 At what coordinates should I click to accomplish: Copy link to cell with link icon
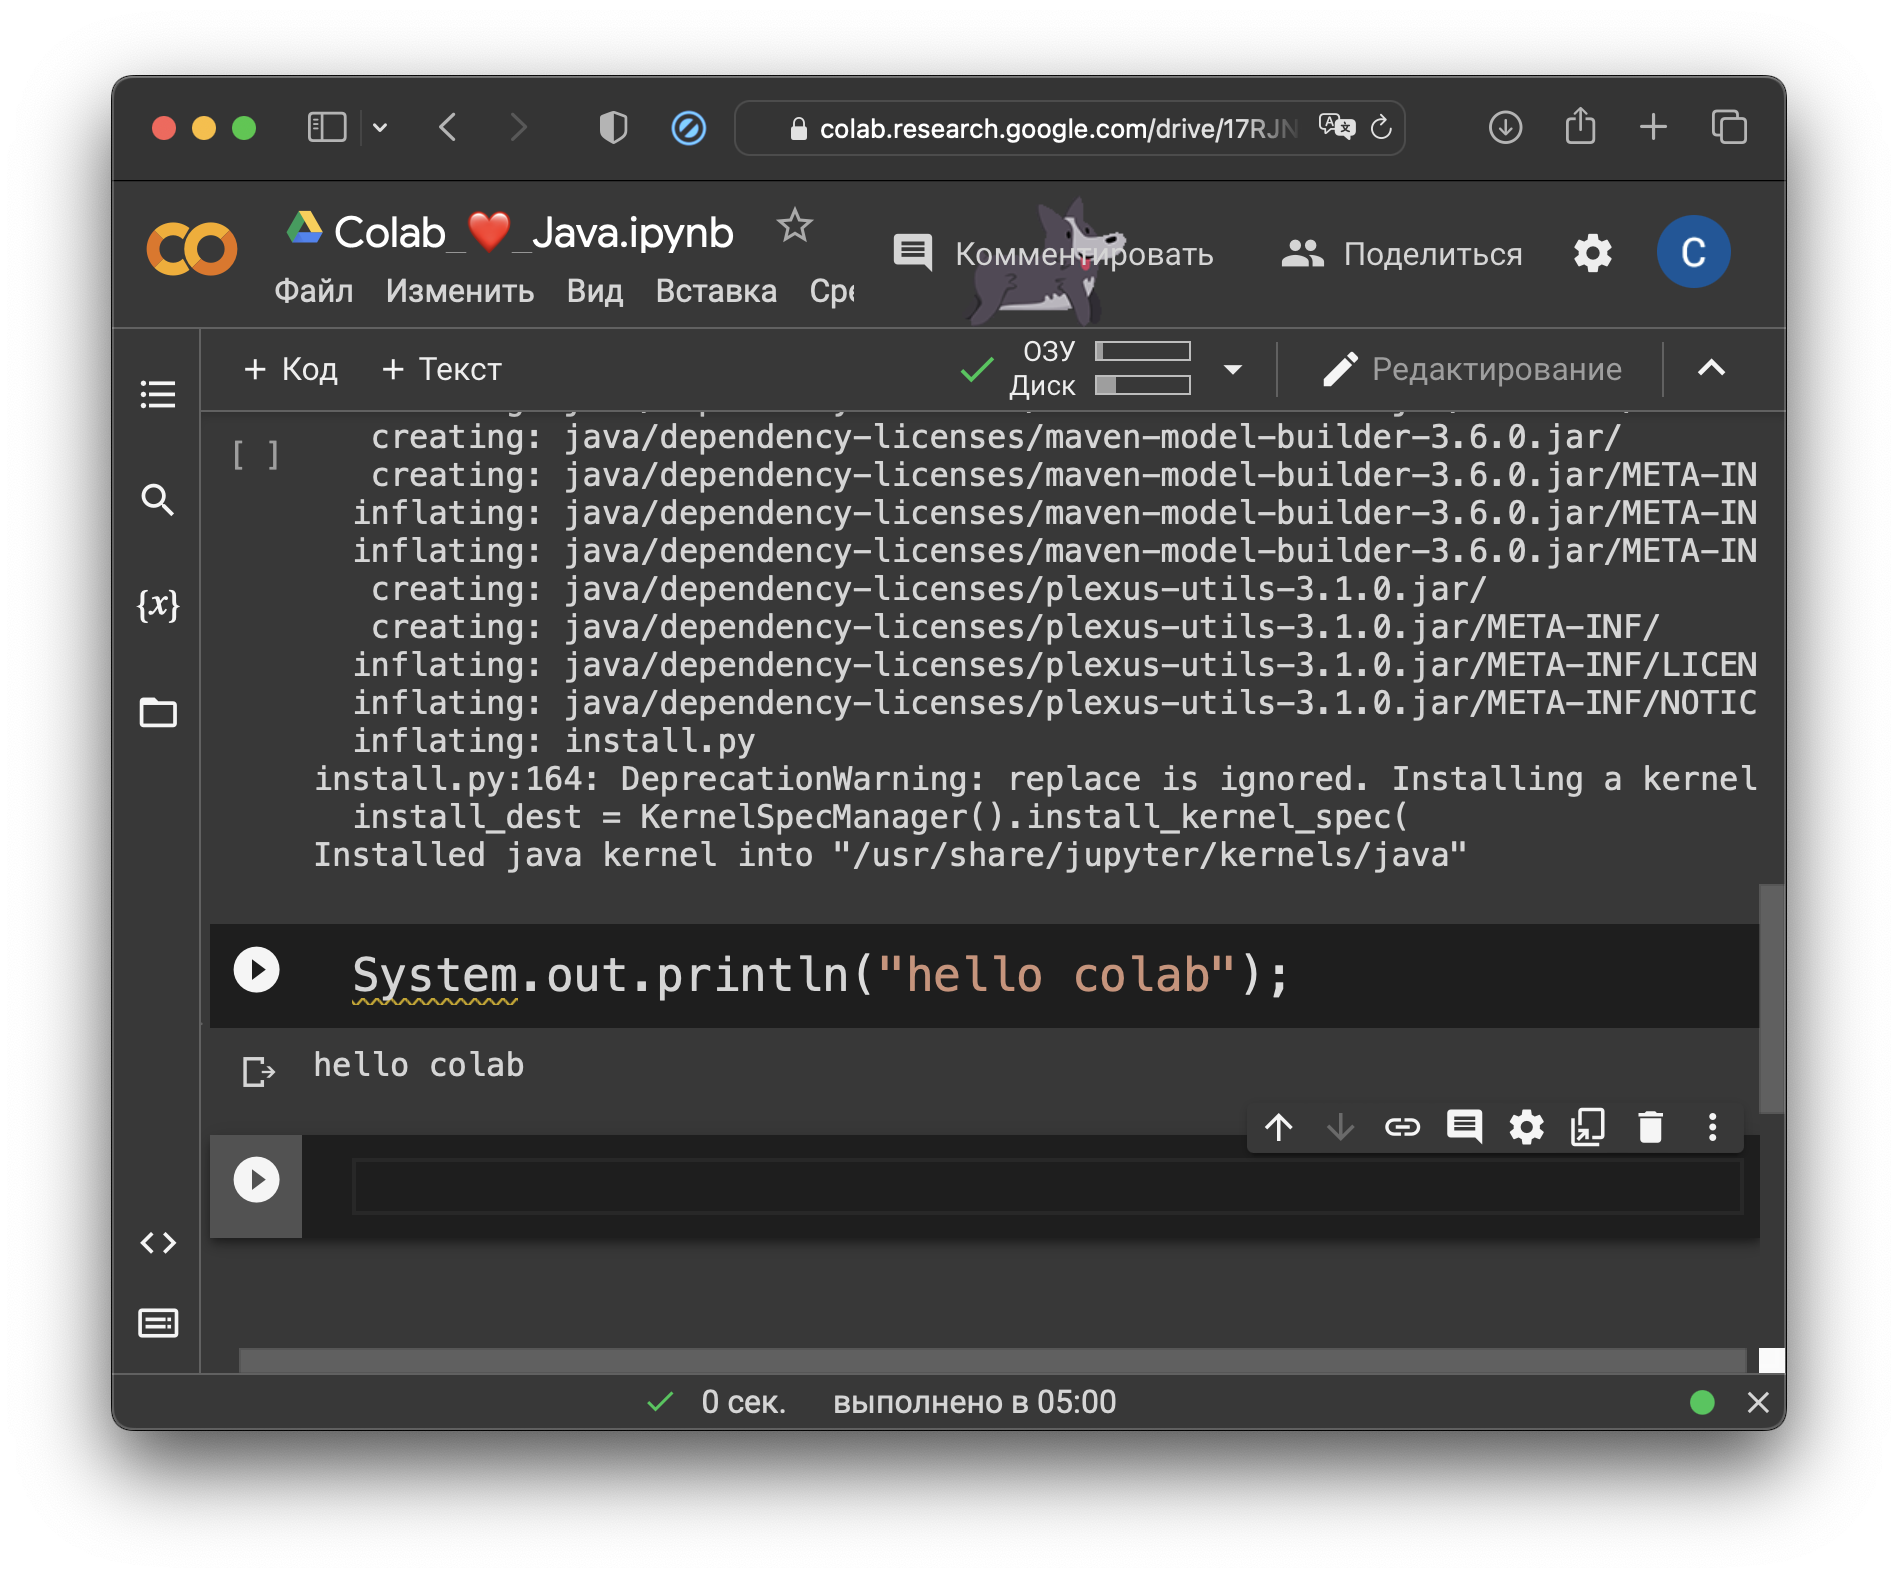(x=1402, y=1127)
